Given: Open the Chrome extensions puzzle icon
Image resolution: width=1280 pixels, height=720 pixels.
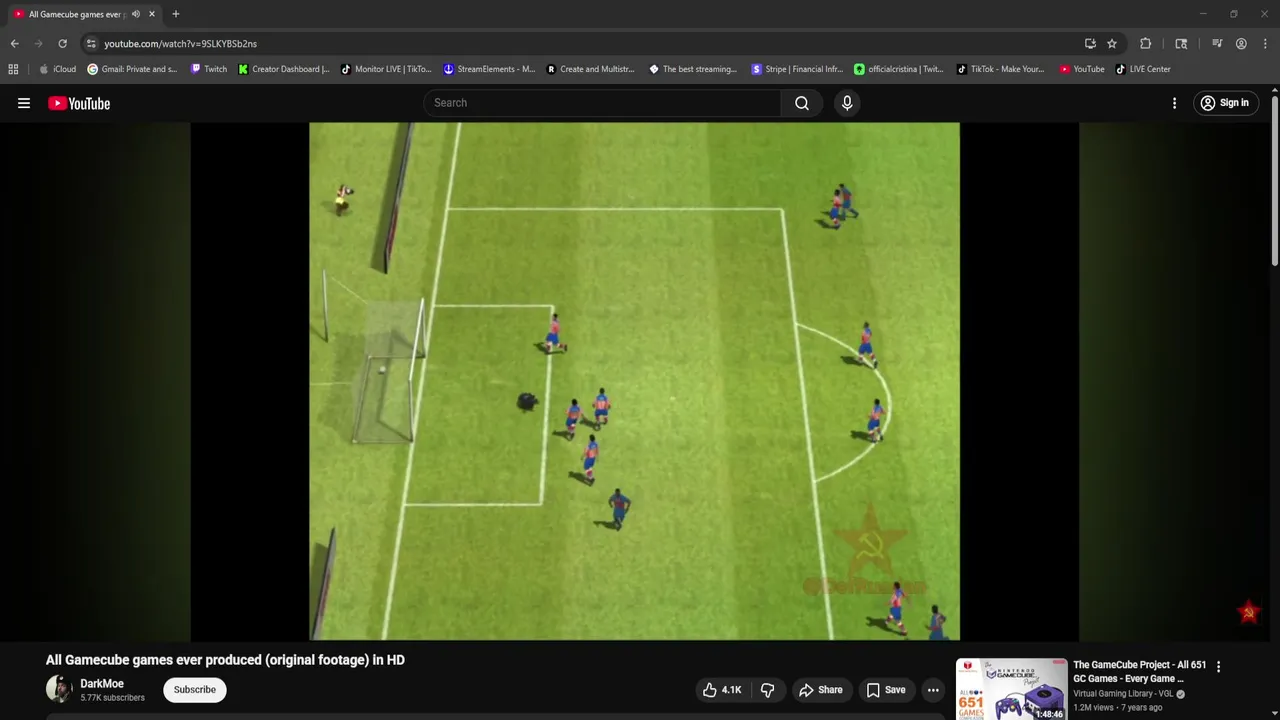Looking at the screenshot, I should pos(1146,44).
